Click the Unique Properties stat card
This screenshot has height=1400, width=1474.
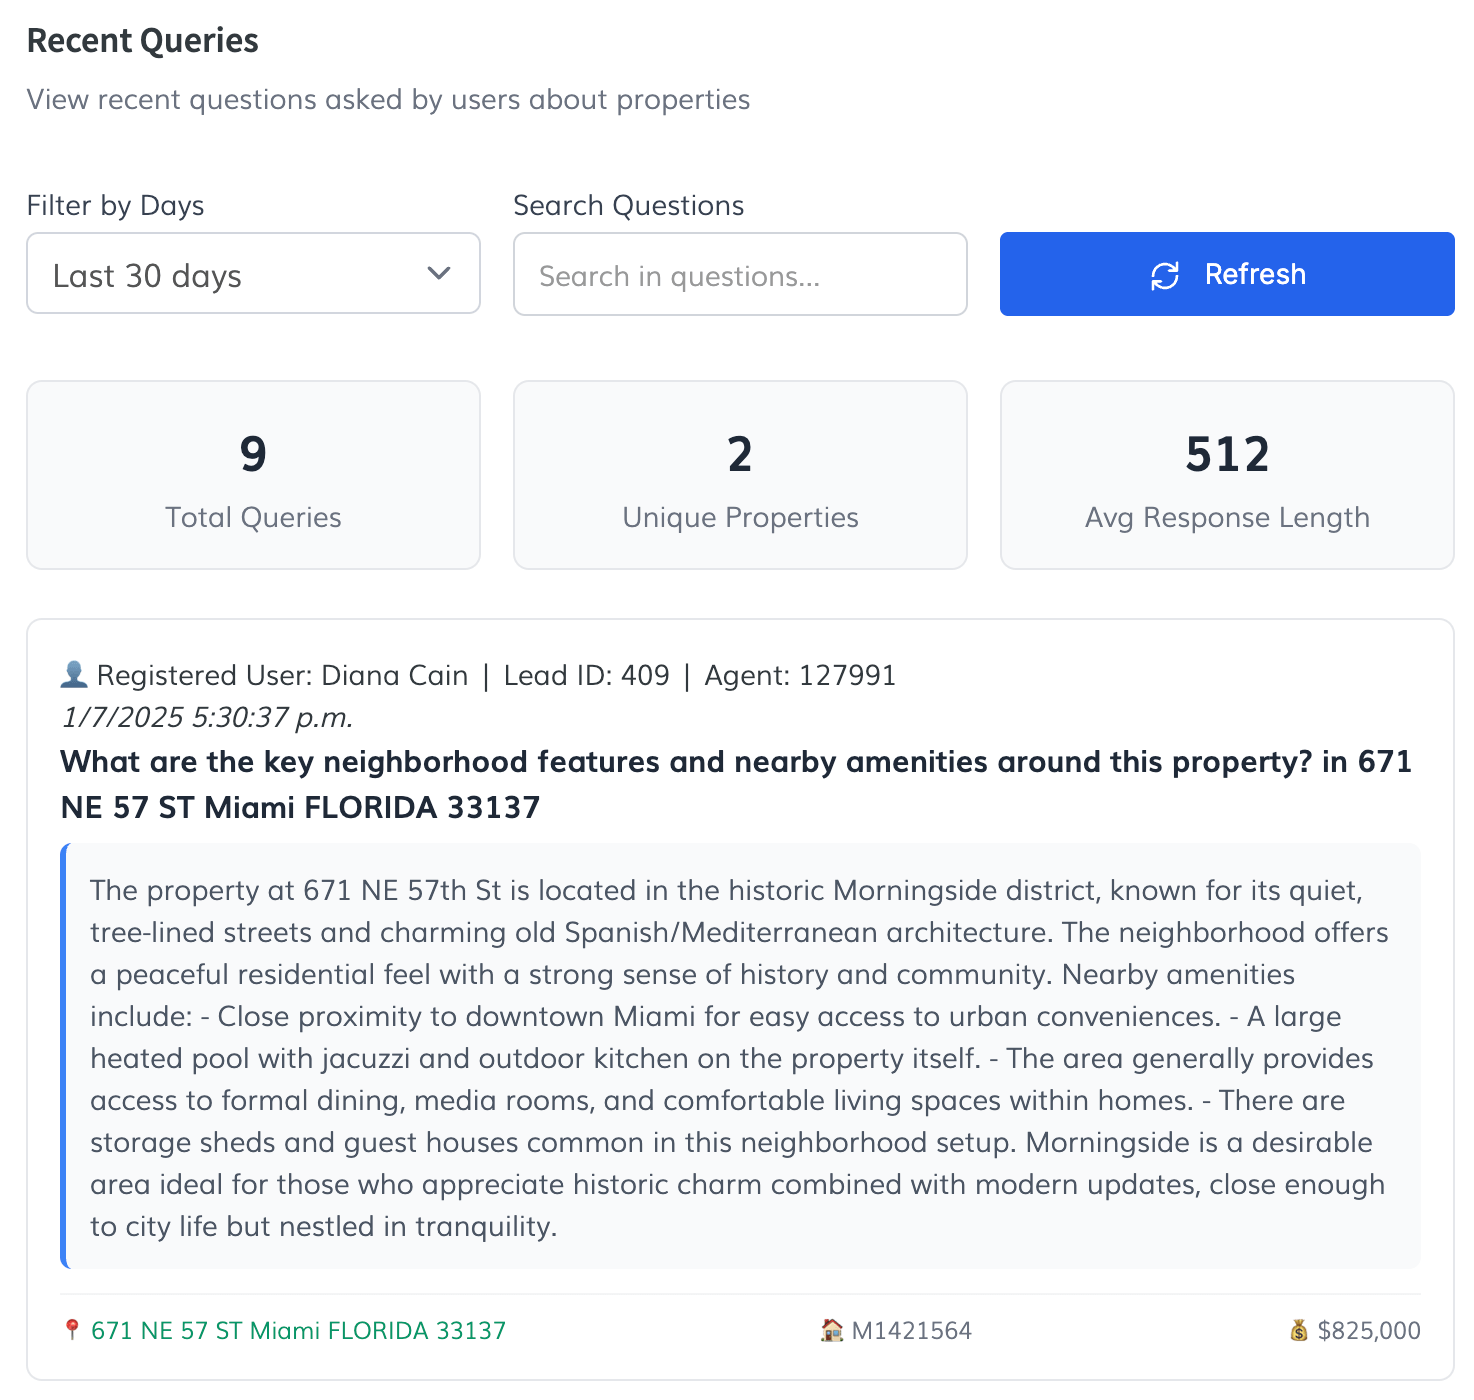pos(740,475)
